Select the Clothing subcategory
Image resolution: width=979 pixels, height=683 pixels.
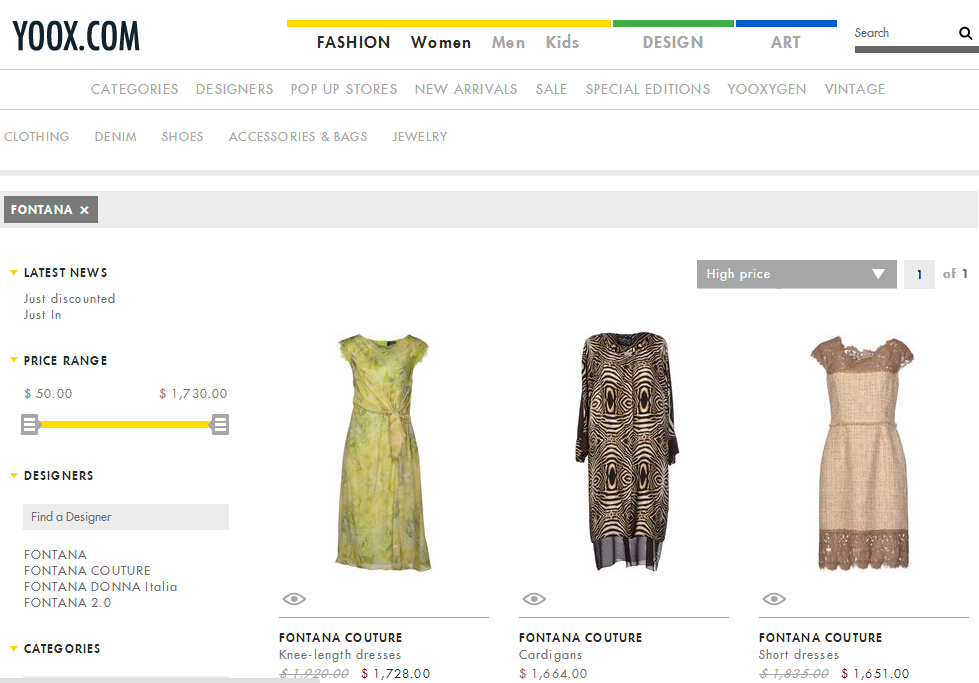pos(36,137)
